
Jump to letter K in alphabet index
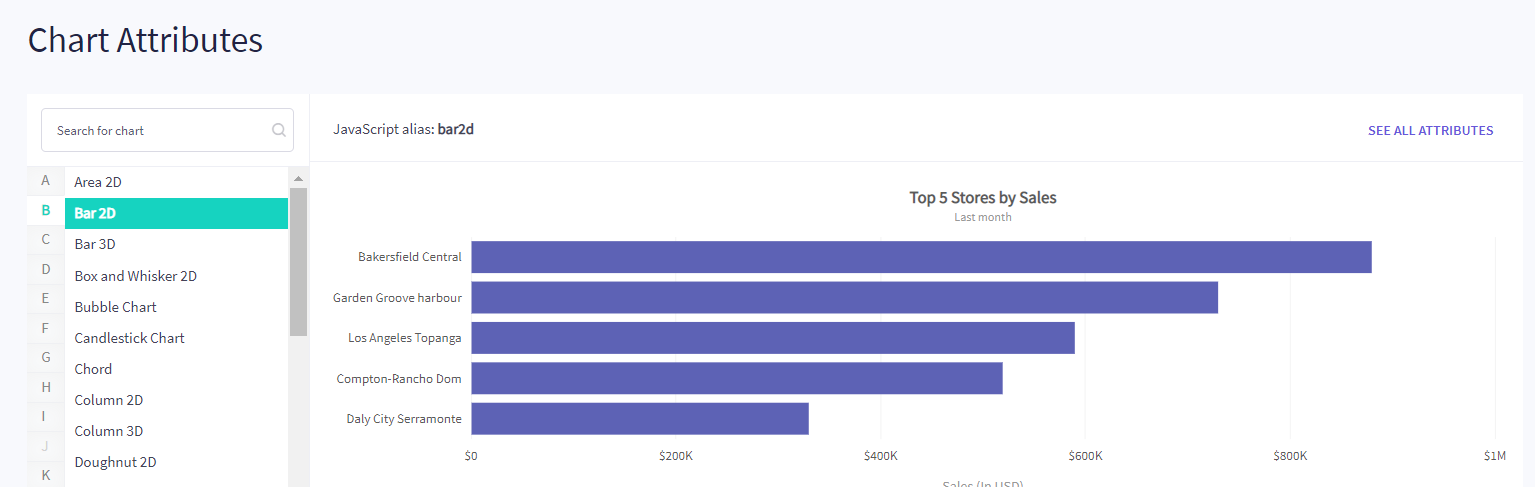coord(46,475)
